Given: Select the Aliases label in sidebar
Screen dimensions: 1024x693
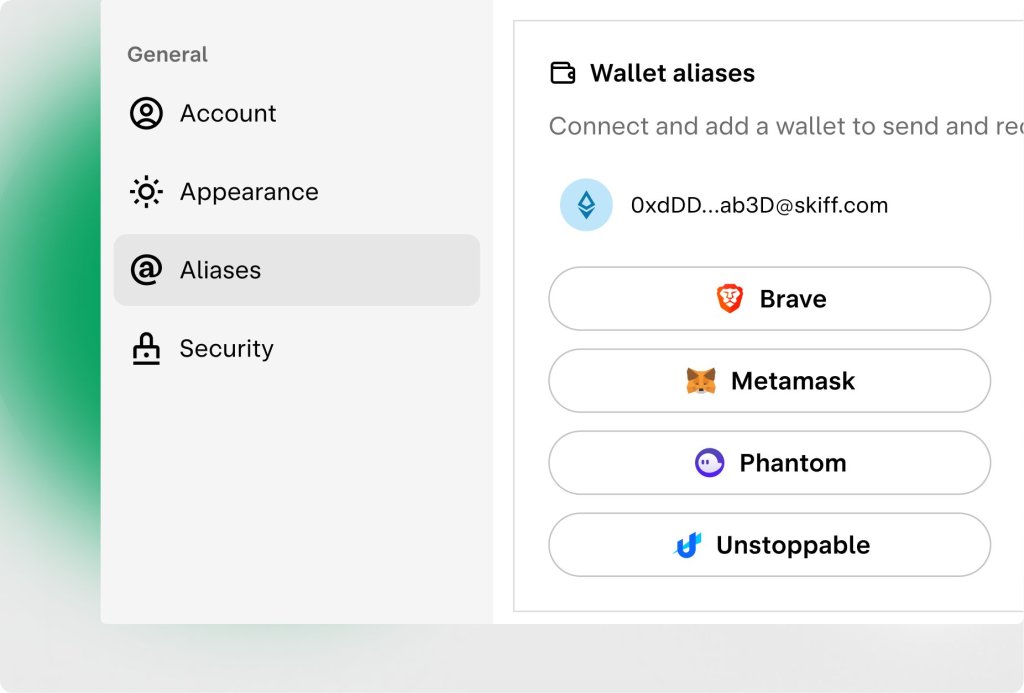Looking at the screenshot, I should (x=220, y=270).
